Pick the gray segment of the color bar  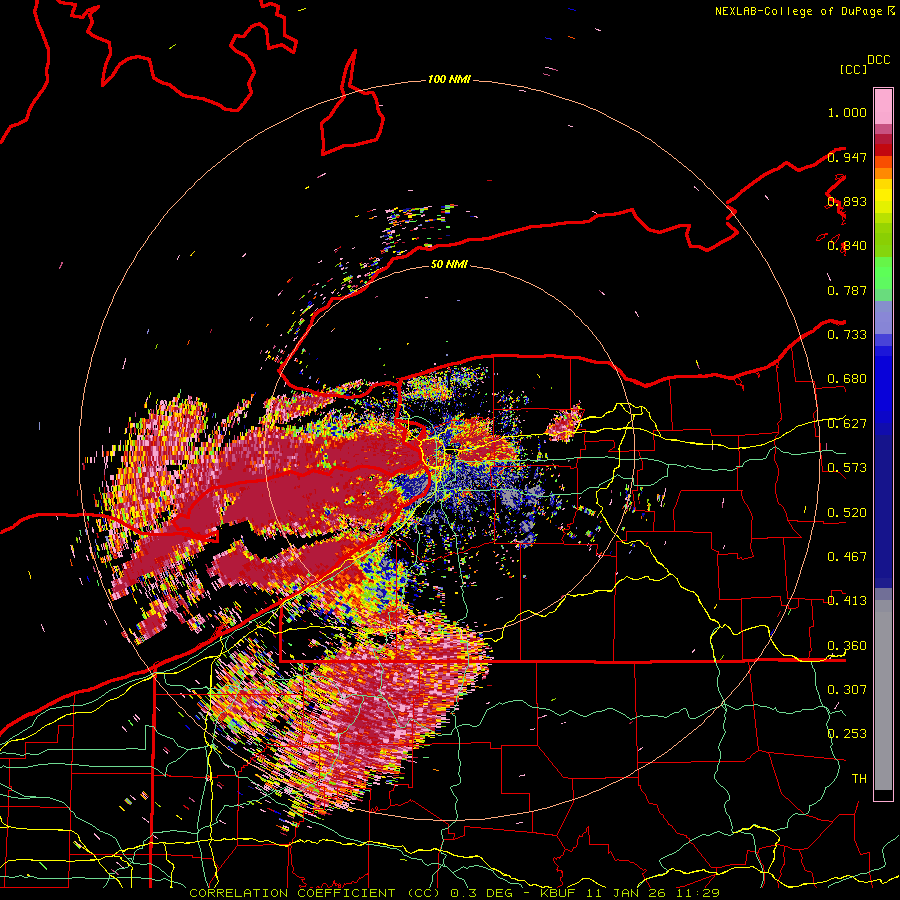click(883, 695)
